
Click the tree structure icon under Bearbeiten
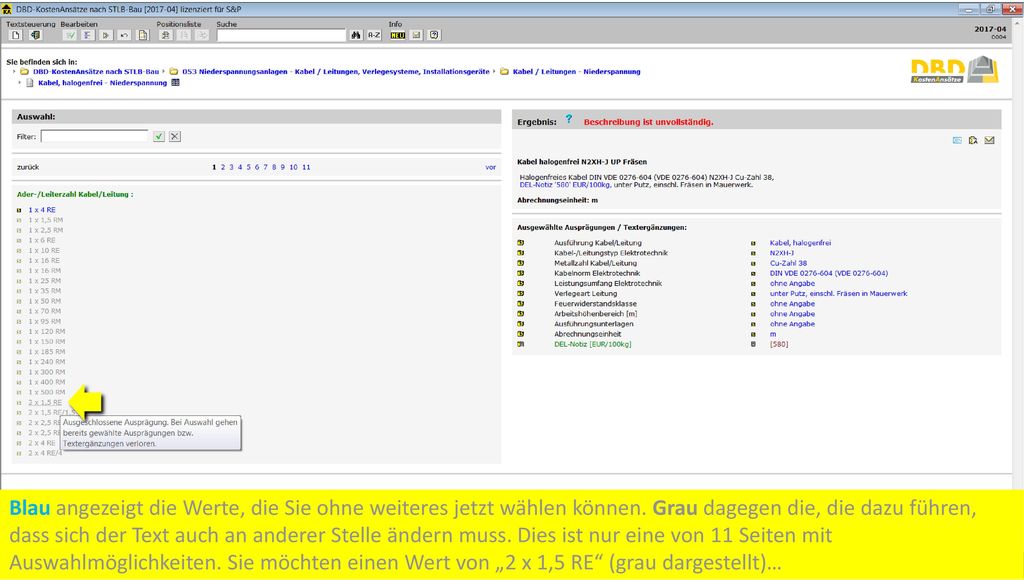click(x=88, y=35)
